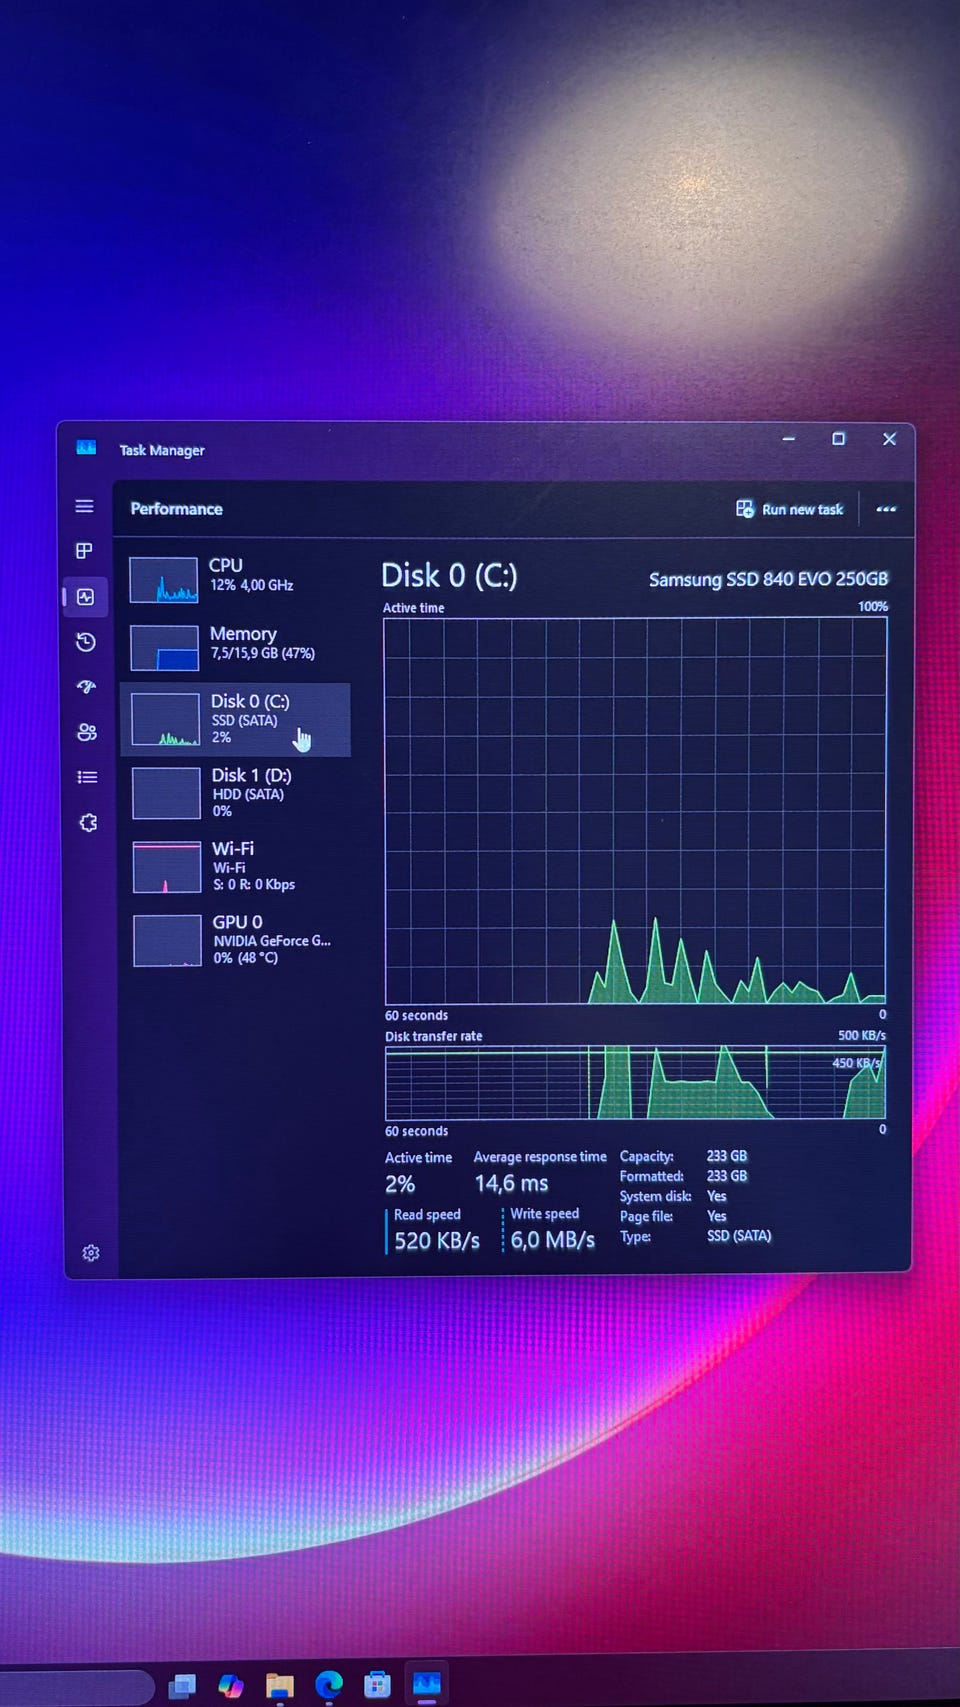The height and width of the screenshot is (1707, 960).
Task: Go to the Processes page icon
Action: click(x=85, y=551)
